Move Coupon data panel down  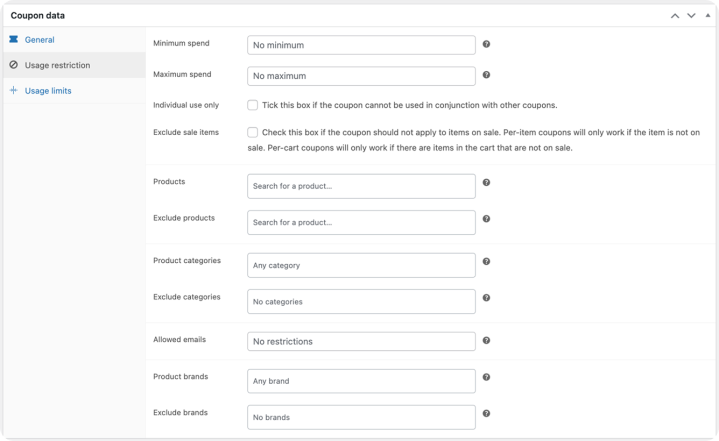pos(690,15)
